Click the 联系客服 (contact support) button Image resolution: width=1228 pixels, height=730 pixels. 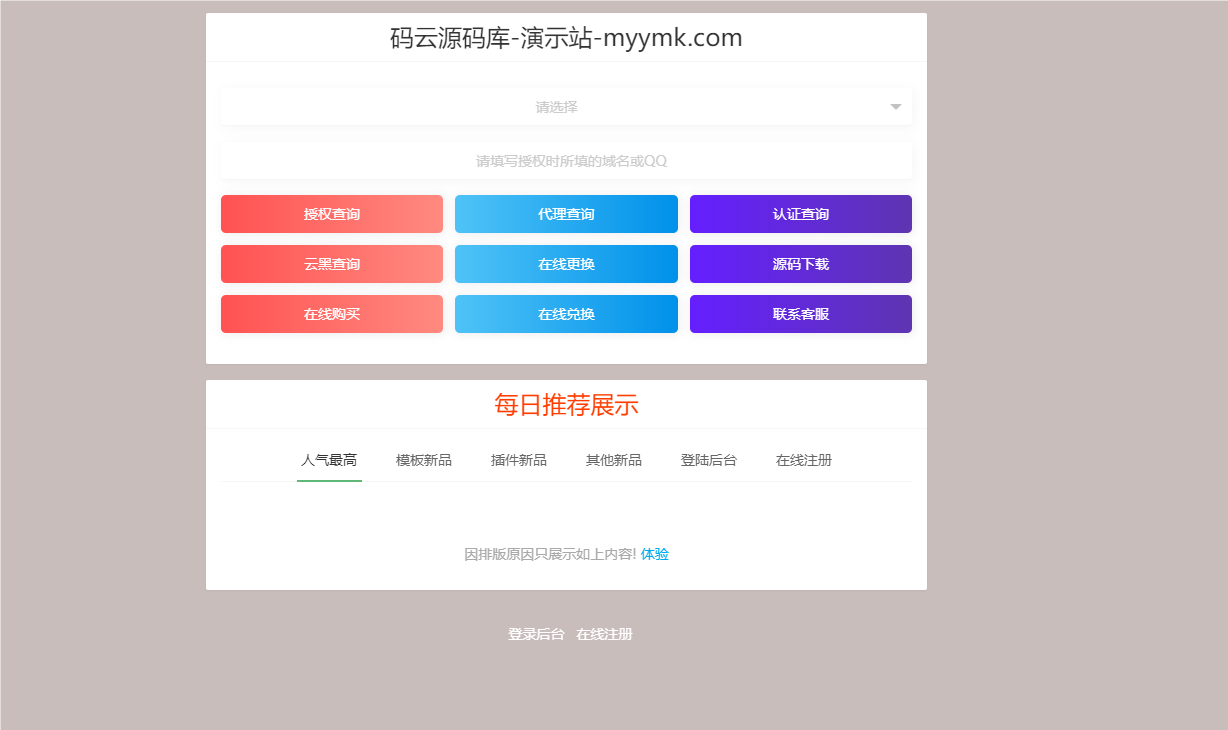click(800, 313)
